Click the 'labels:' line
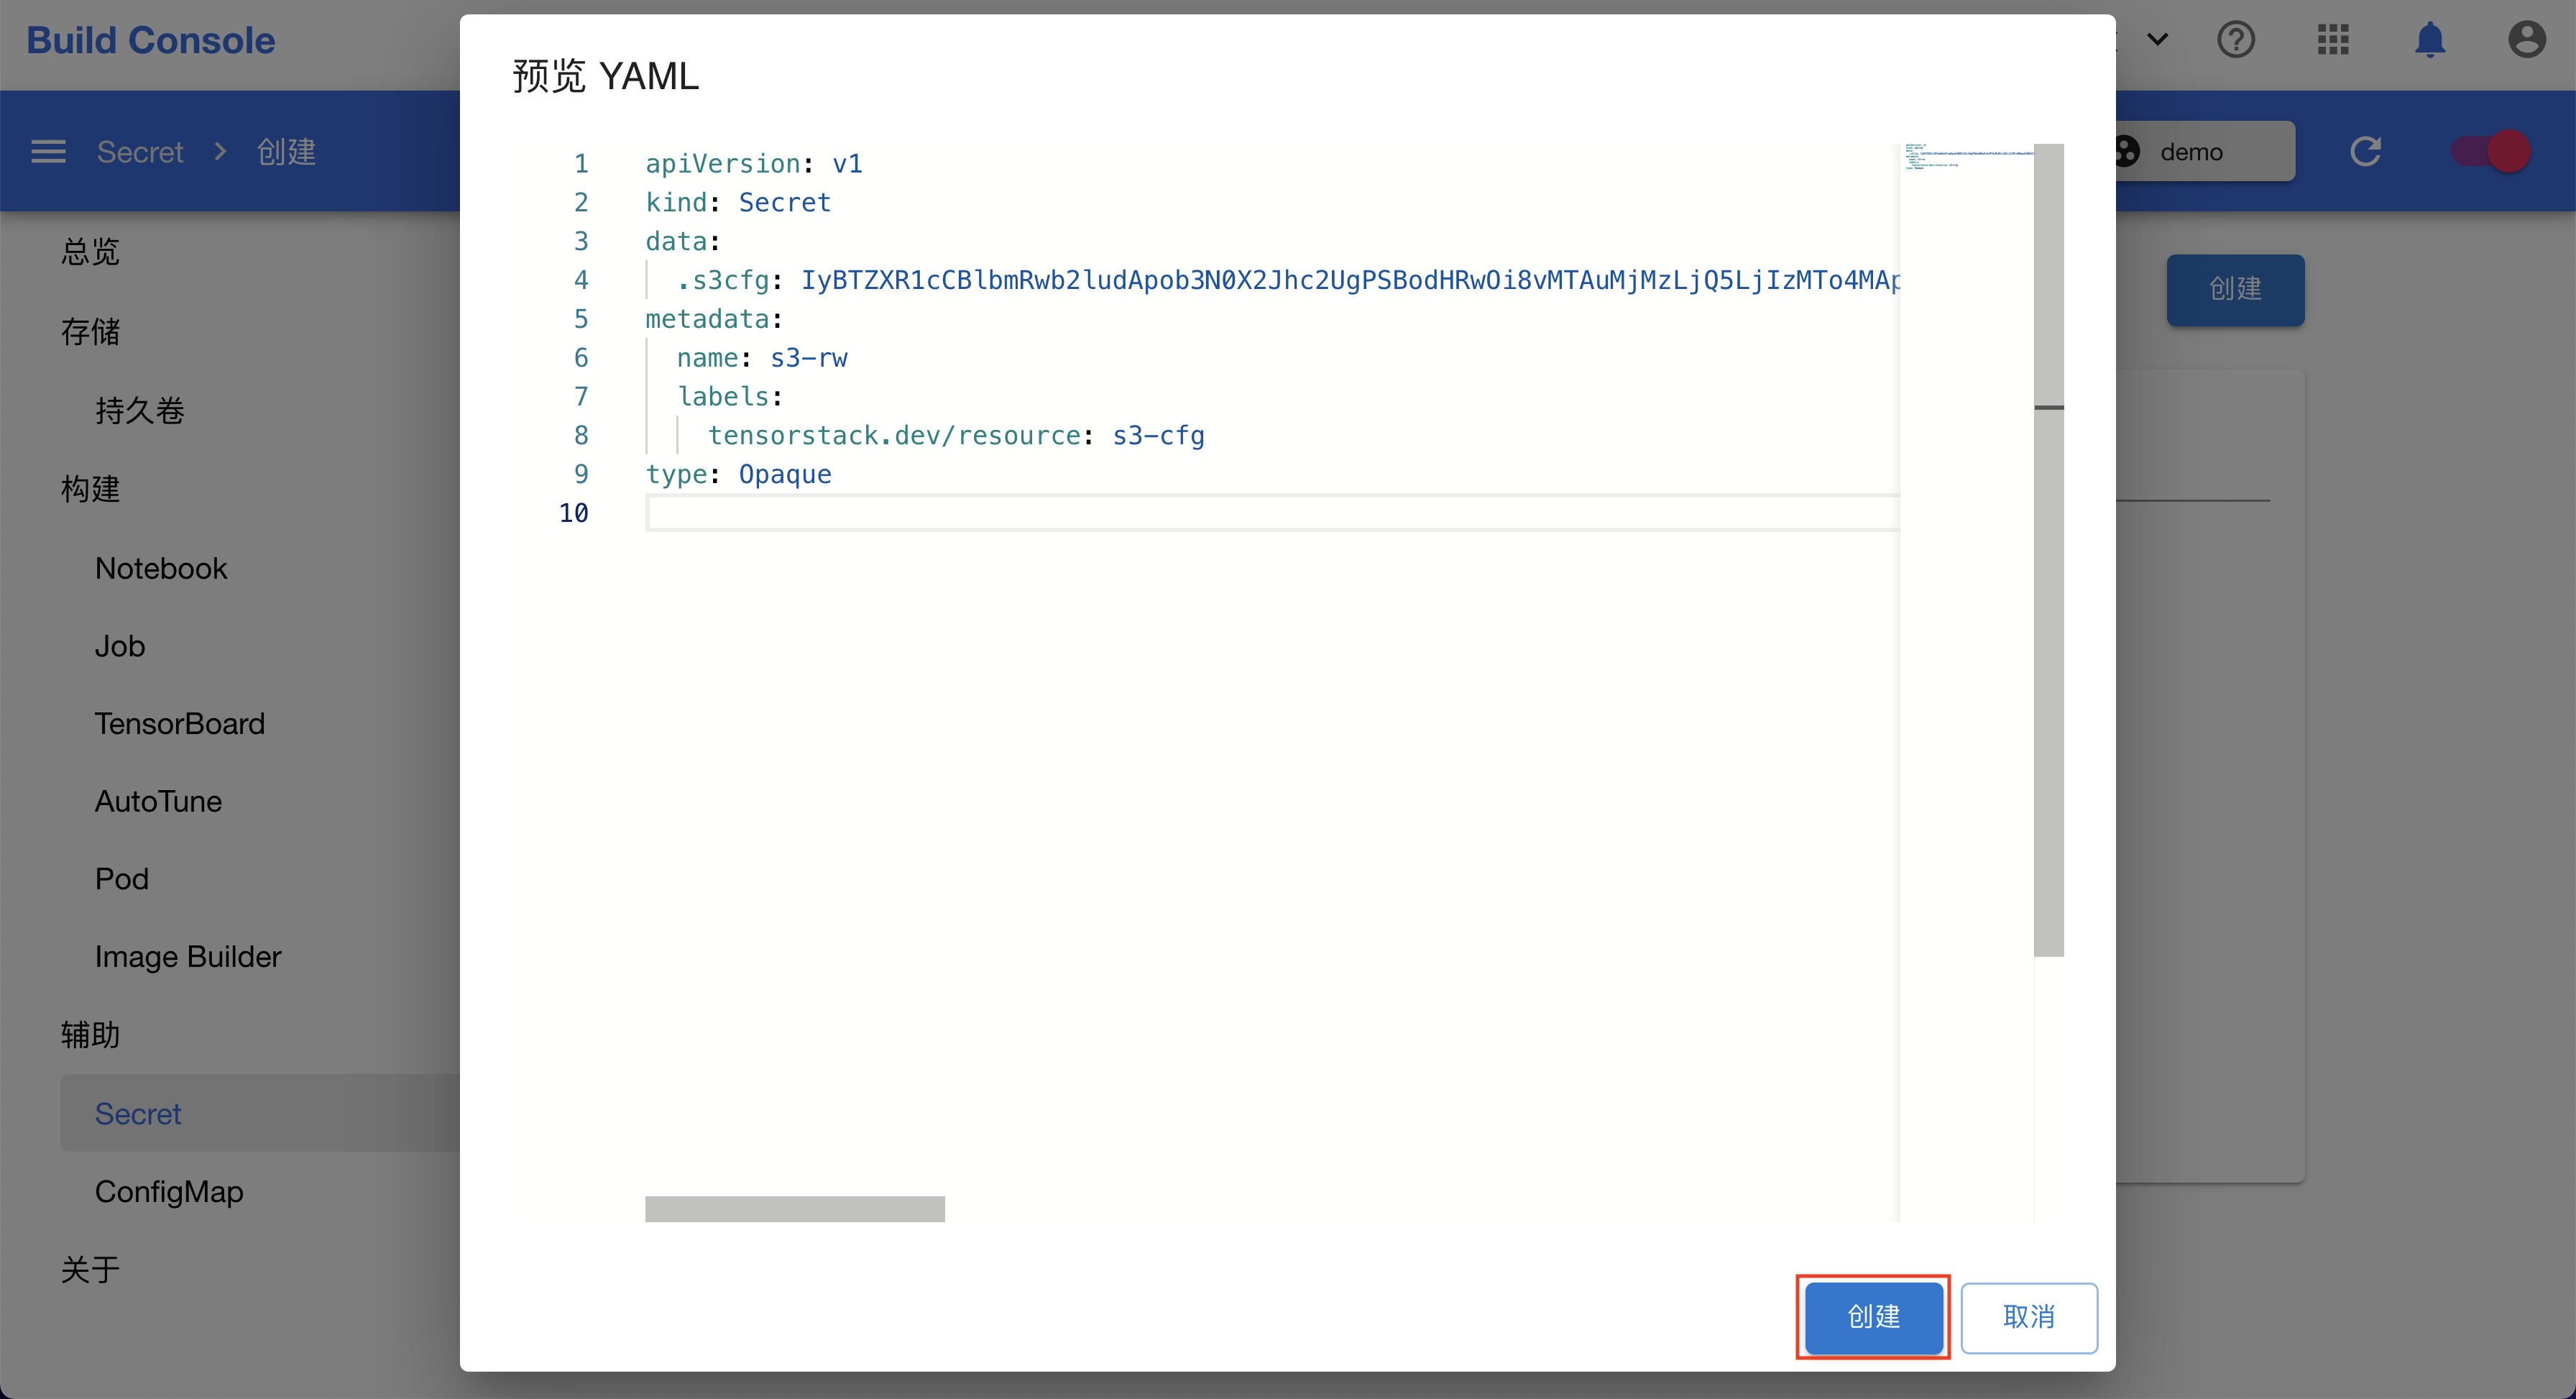Viewport: 2576px width, 1399px height. (x=730, y=396)
